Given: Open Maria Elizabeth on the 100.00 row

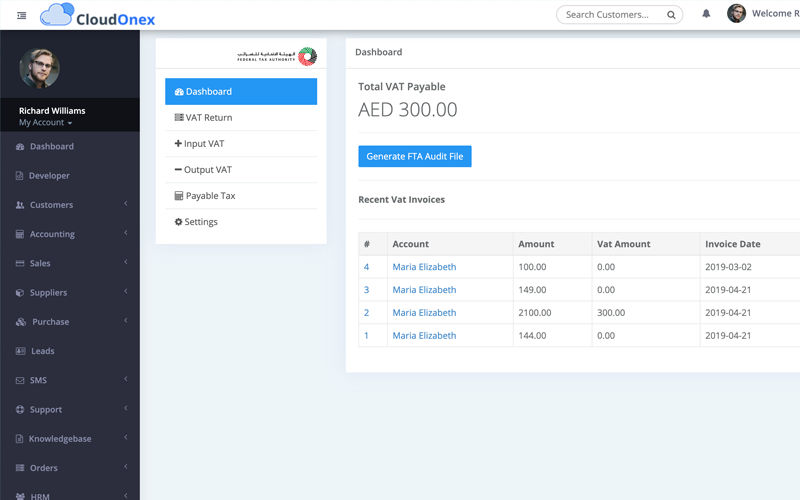Looking at the screenshot, I should pos(424,267).
